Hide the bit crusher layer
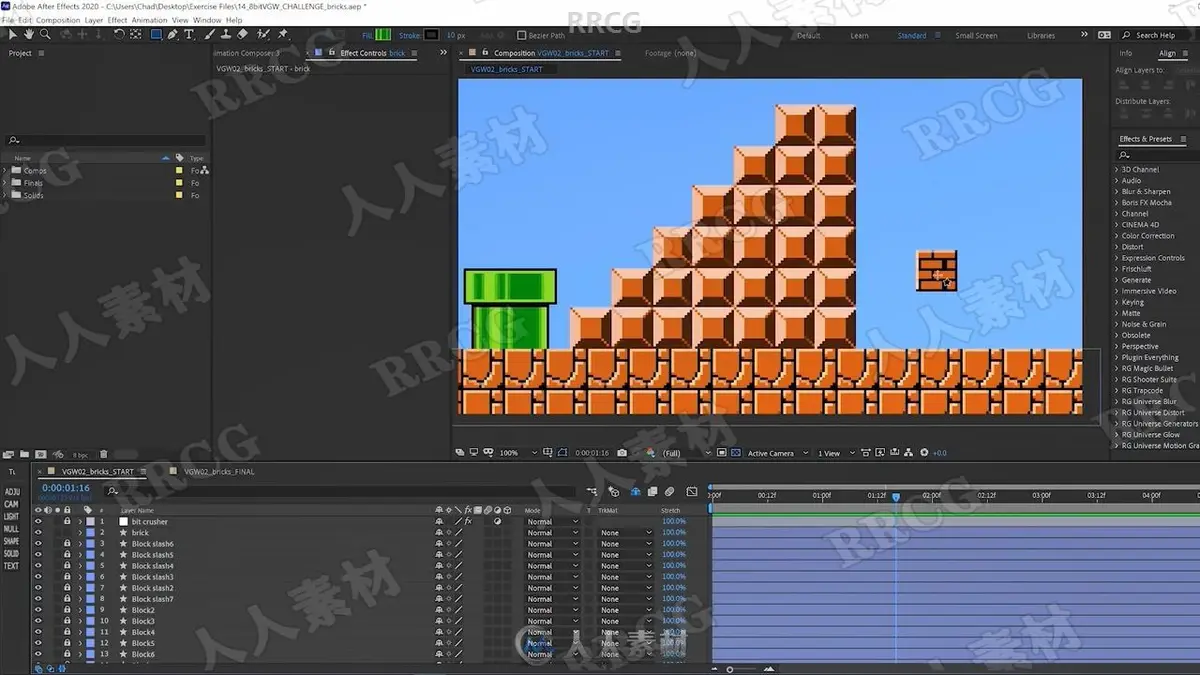 click(x=38, y=522)
